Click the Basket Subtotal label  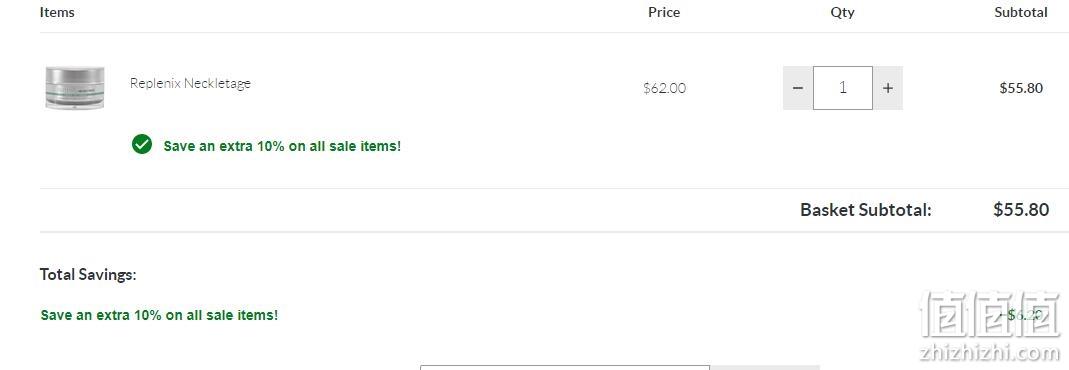pyautogui.click(x=866, y=210)
